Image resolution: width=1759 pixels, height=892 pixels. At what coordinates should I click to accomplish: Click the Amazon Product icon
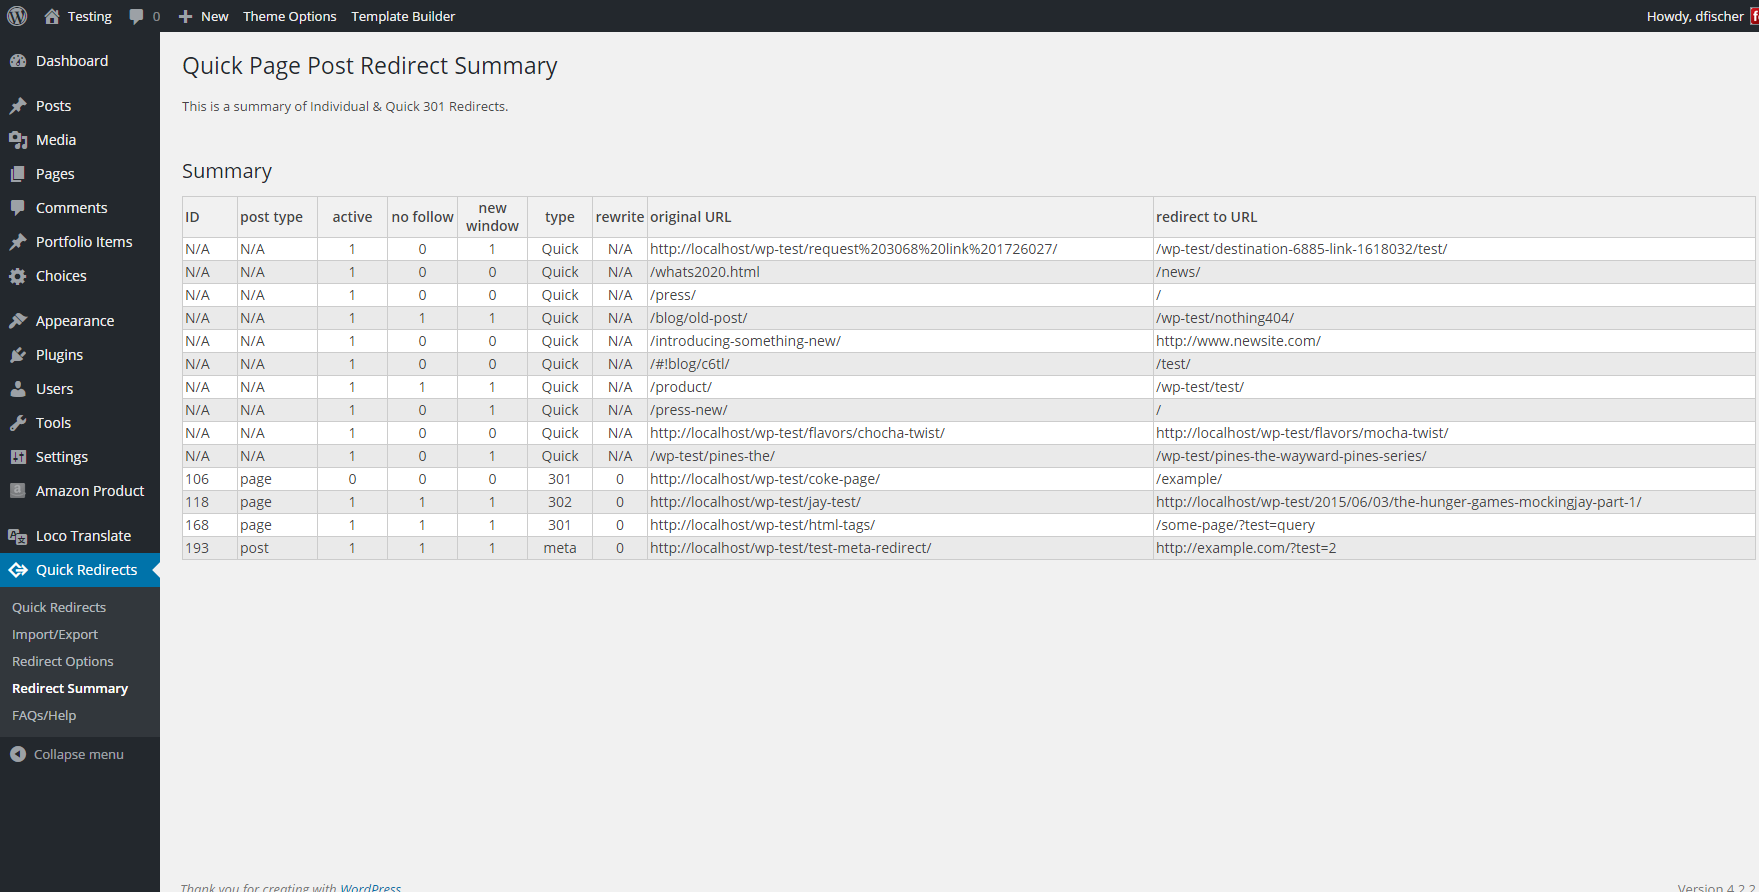(x=18, y=491)
